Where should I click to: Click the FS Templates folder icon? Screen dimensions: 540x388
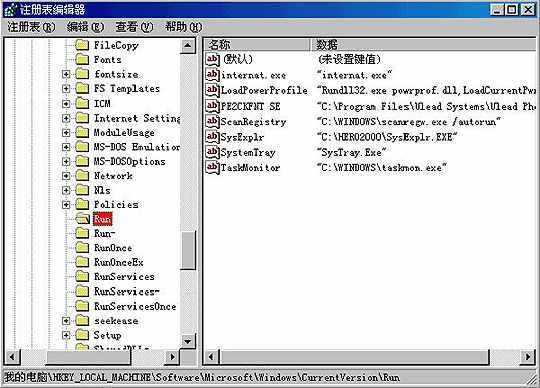82,88
